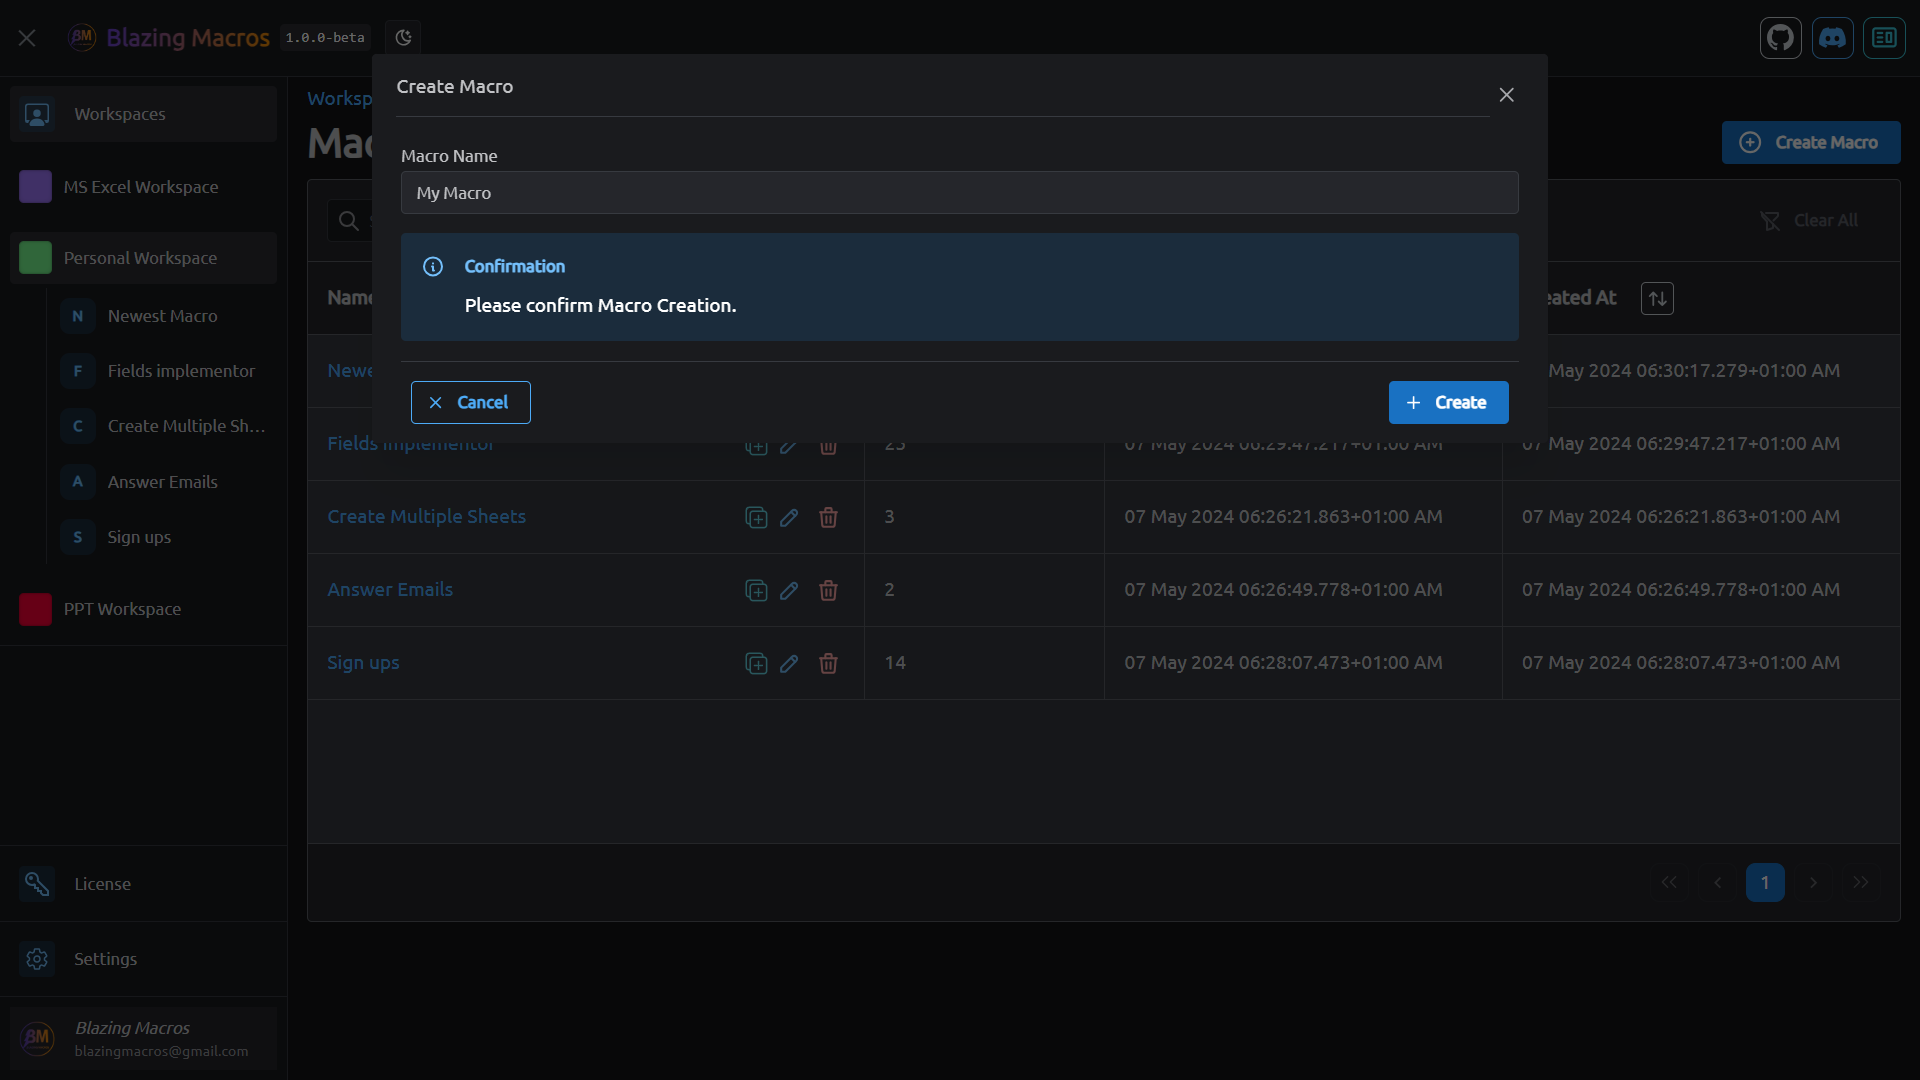The height and width of the screenshot is (1080, 1920).
Task: Click the Settings gear icon
Action: tap(37, 959)
